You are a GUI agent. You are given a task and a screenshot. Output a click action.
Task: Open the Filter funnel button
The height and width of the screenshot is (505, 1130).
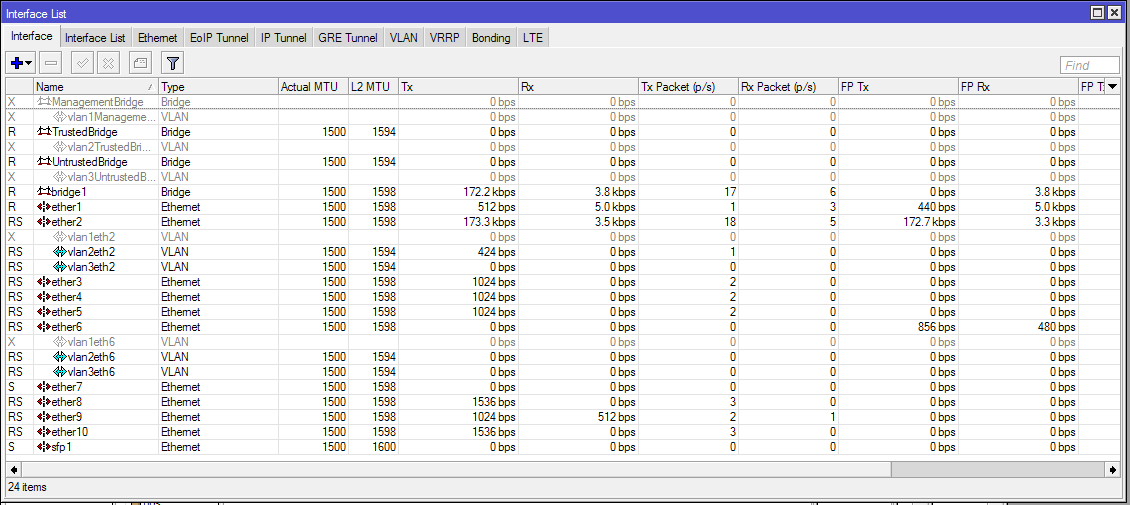[172, 63]
